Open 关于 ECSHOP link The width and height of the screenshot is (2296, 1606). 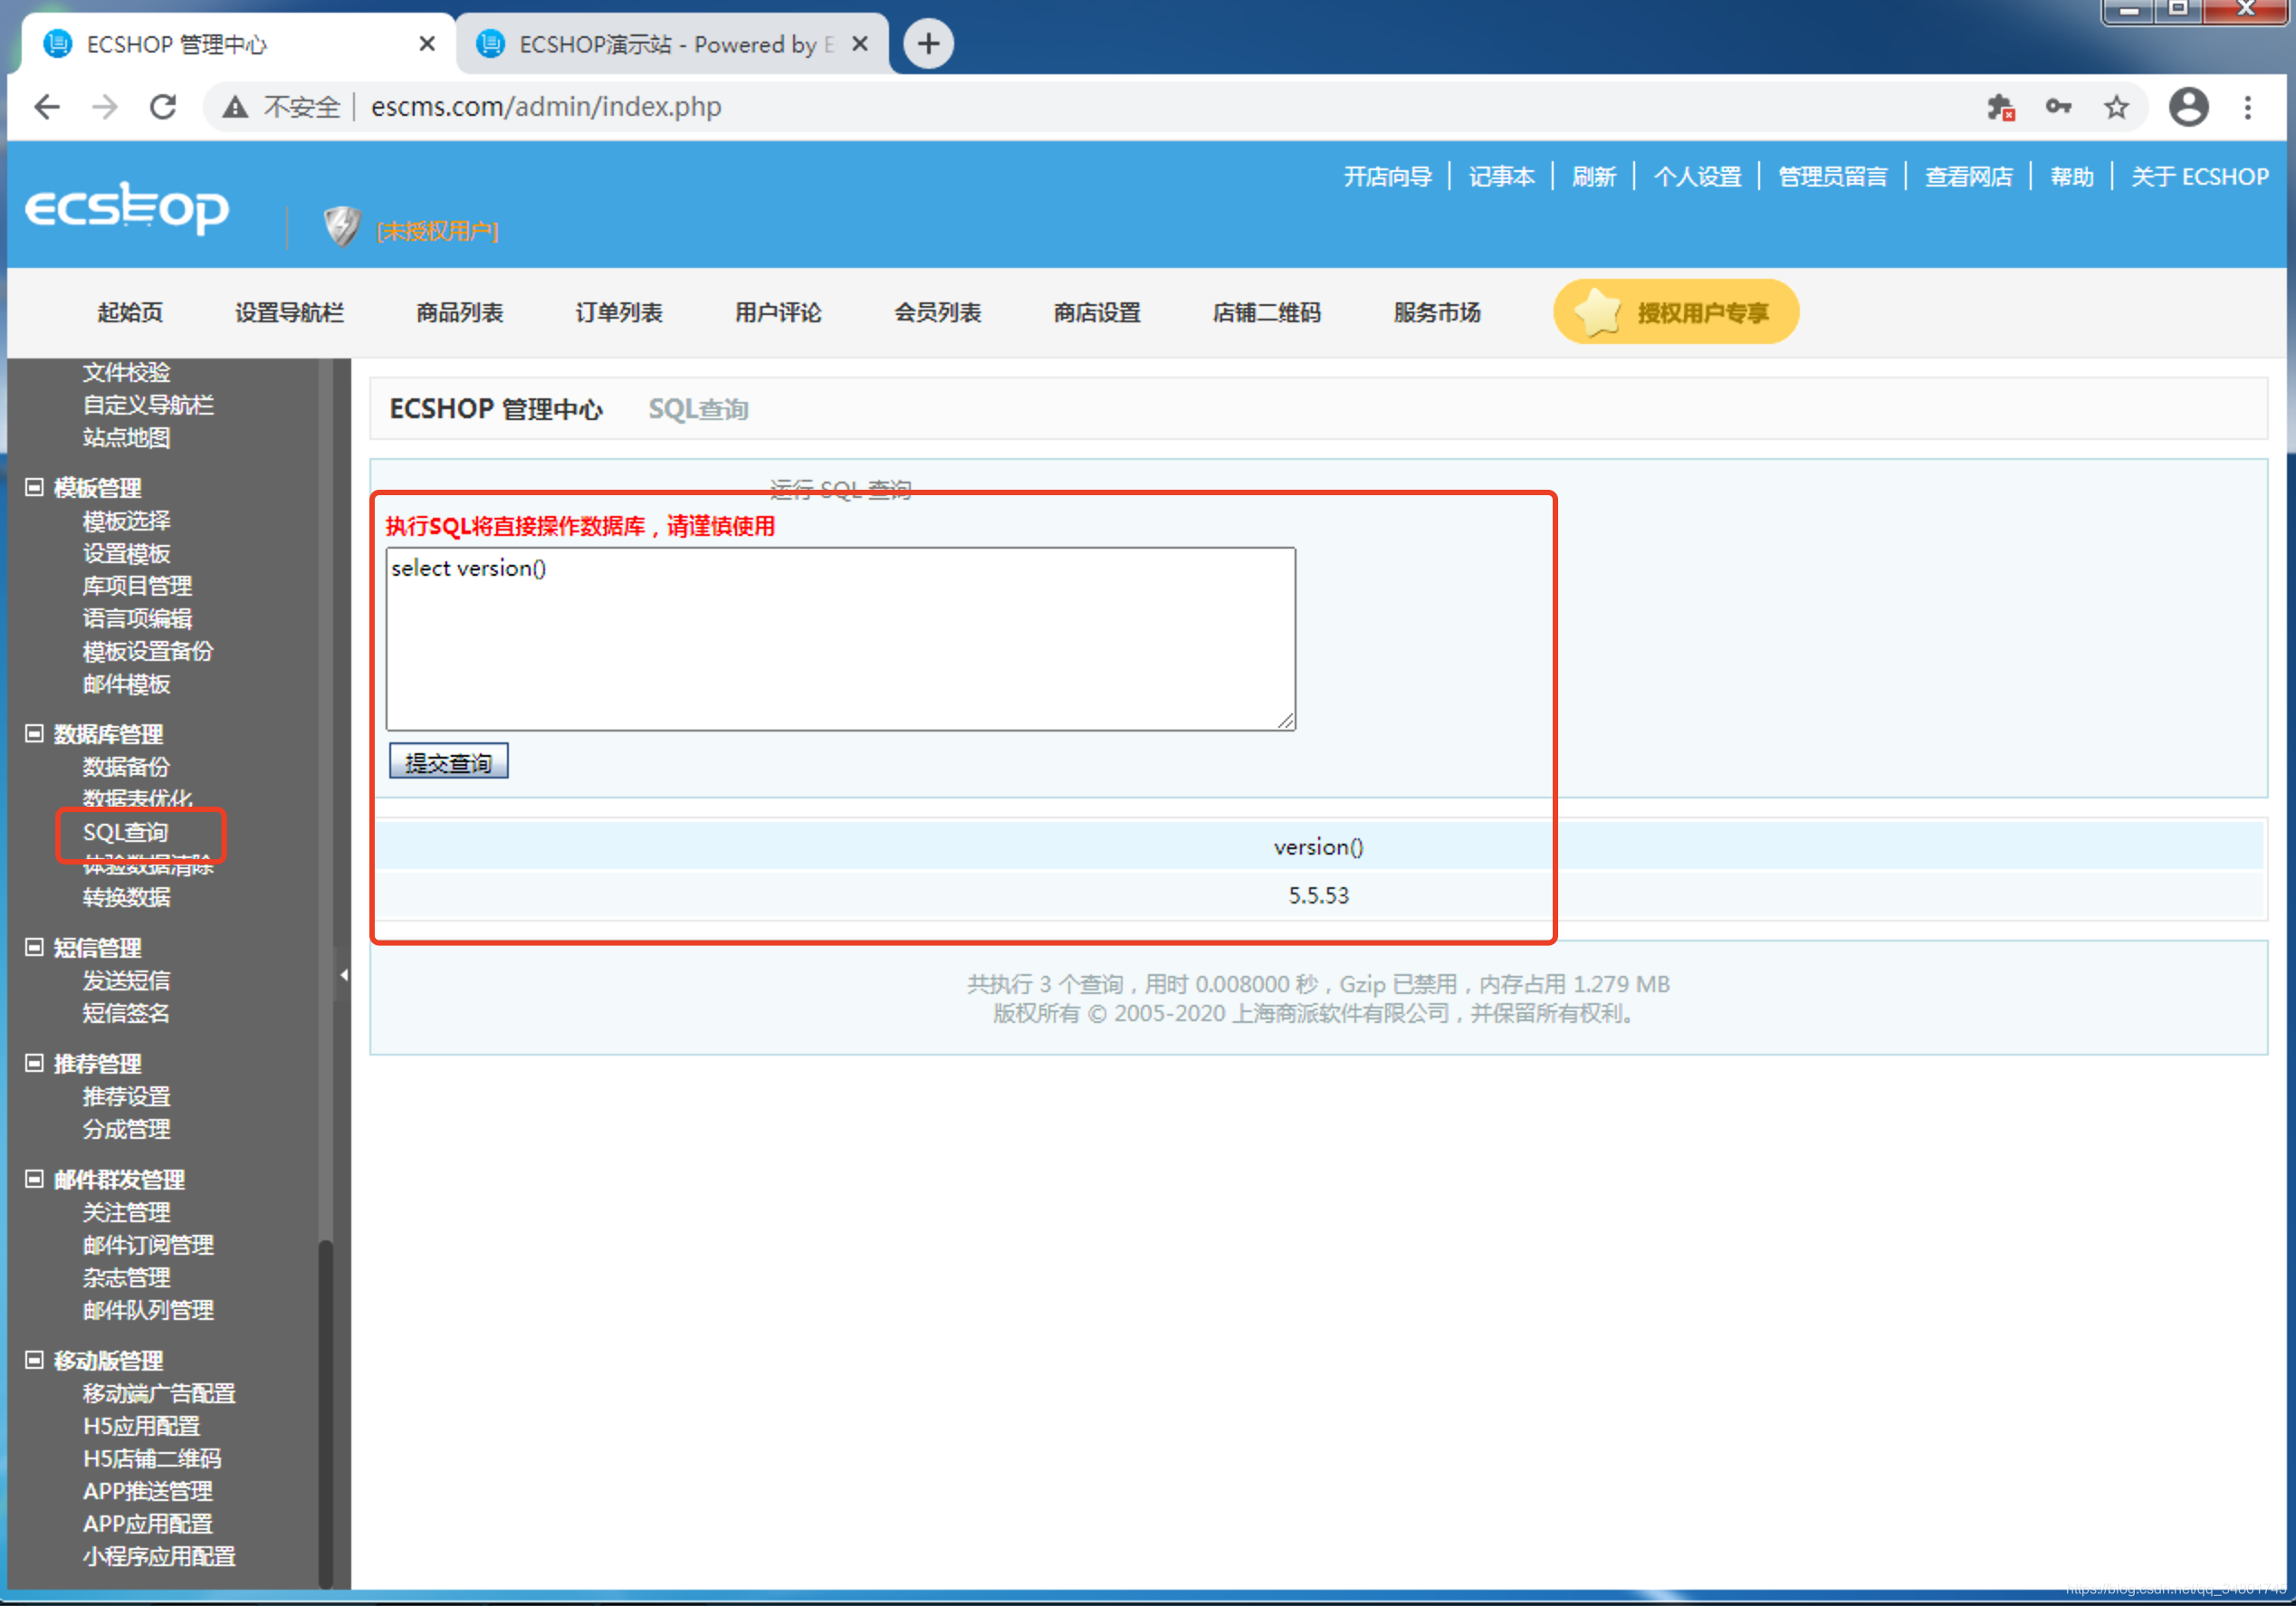[x=2200, y=177]
